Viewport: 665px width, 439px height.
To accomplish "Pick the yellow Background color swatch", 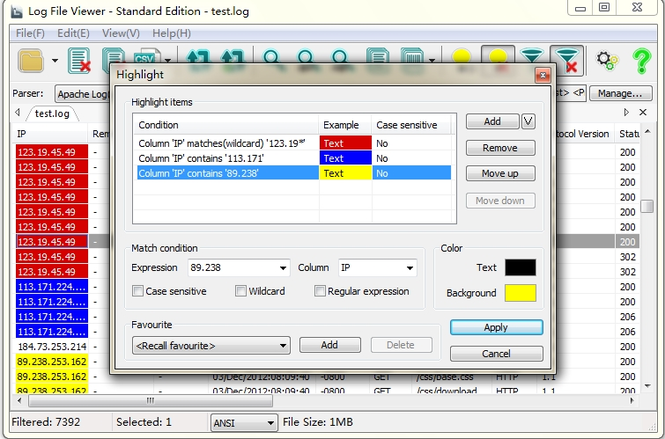I will [520, 293].
